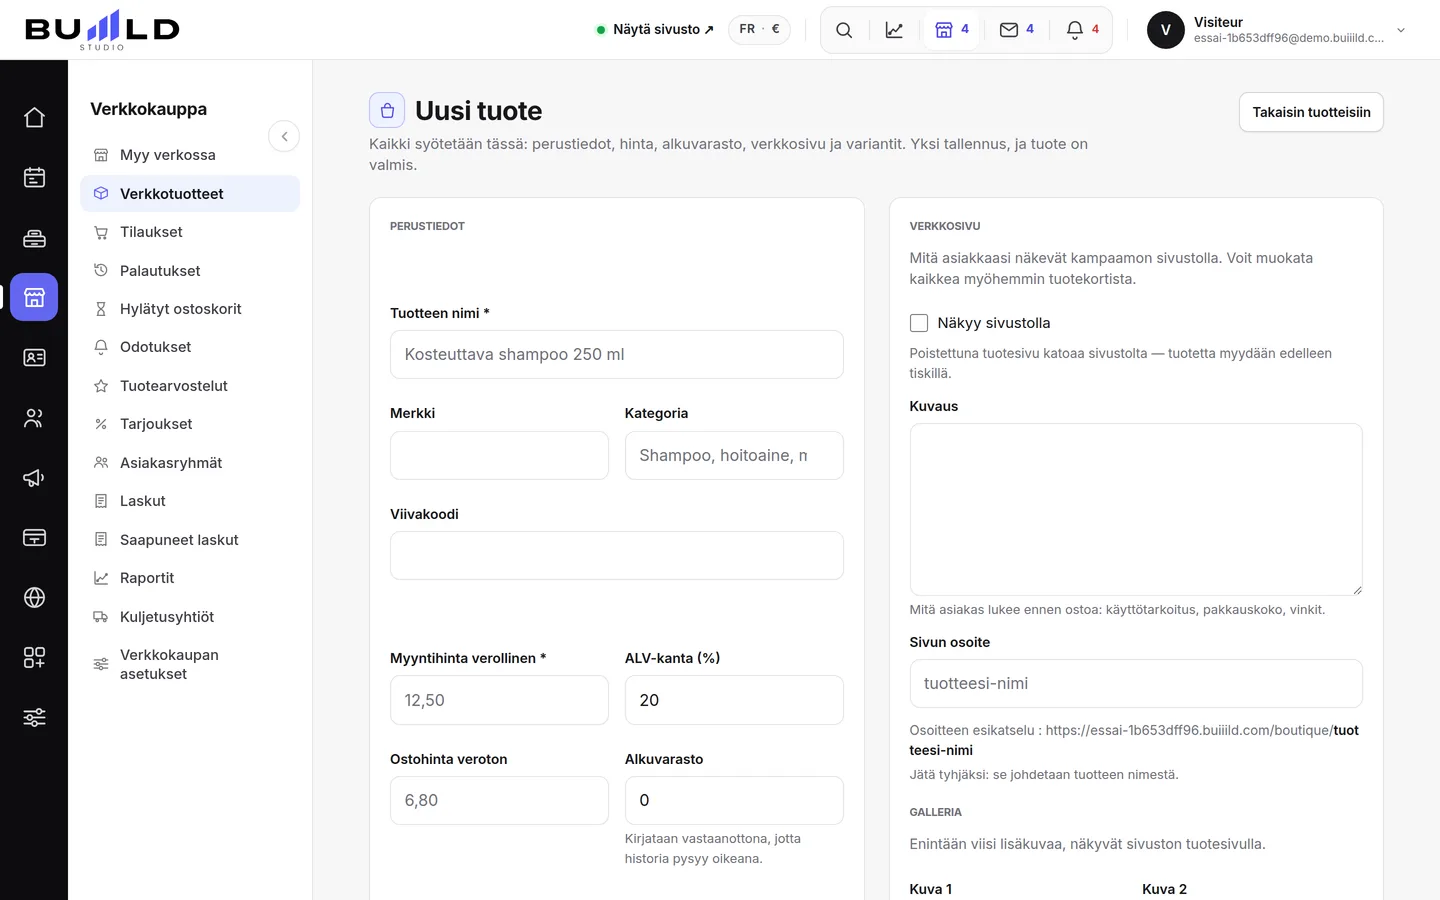
Task: Click the Sivun osoite input
Action: [x=1136, y=684]
